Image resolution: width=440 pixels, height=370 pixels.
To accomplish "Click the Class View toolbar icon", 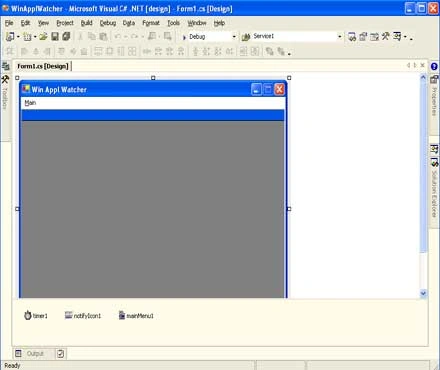I will point(397,36).
